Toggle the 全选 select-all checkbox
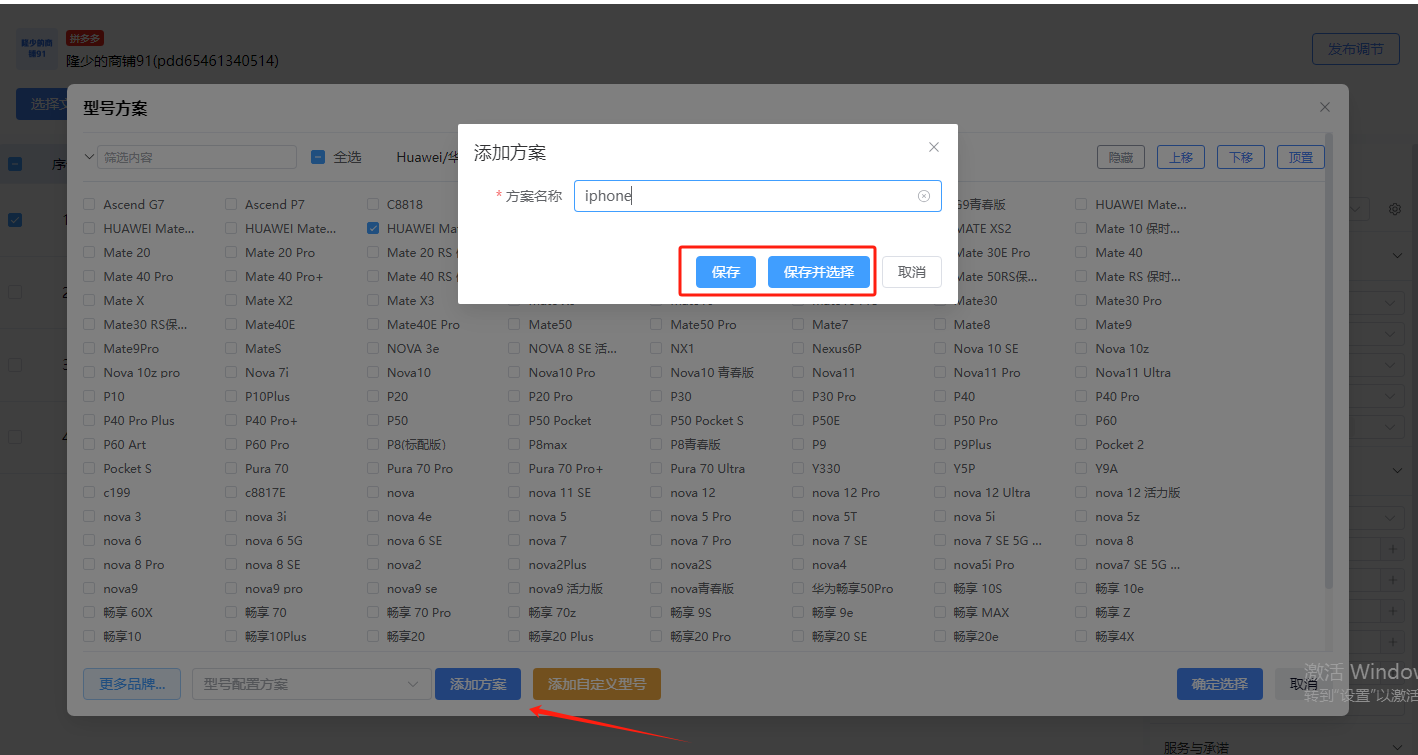This screenshot has width=1418, height=755. coord(318,157)
